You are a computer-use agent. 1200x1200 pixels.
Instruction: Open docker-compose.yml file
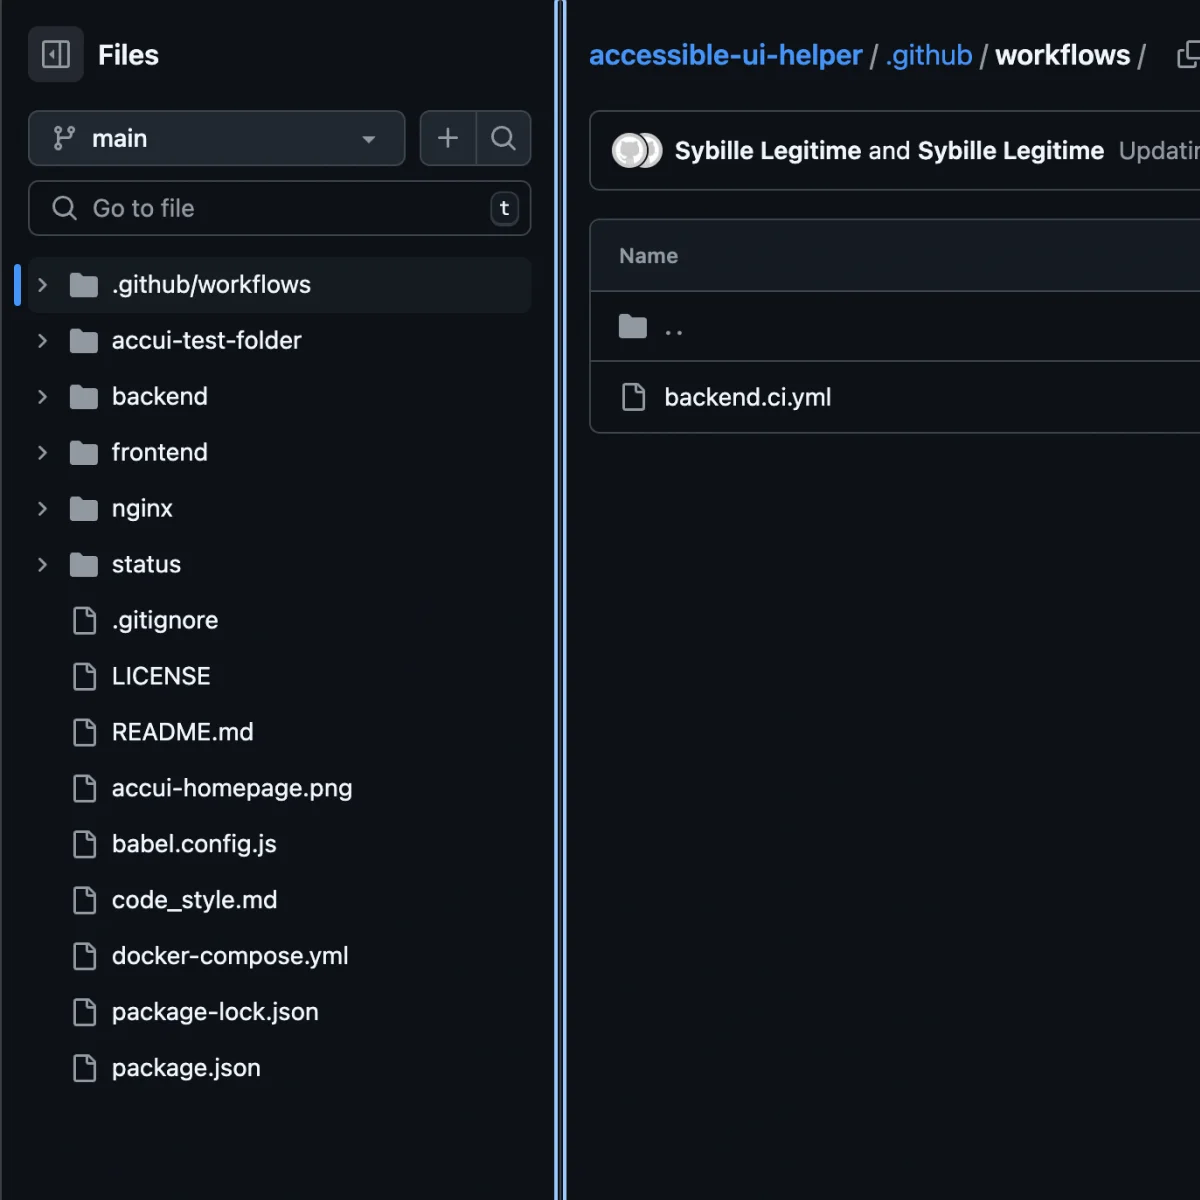(x=230, y=957)
